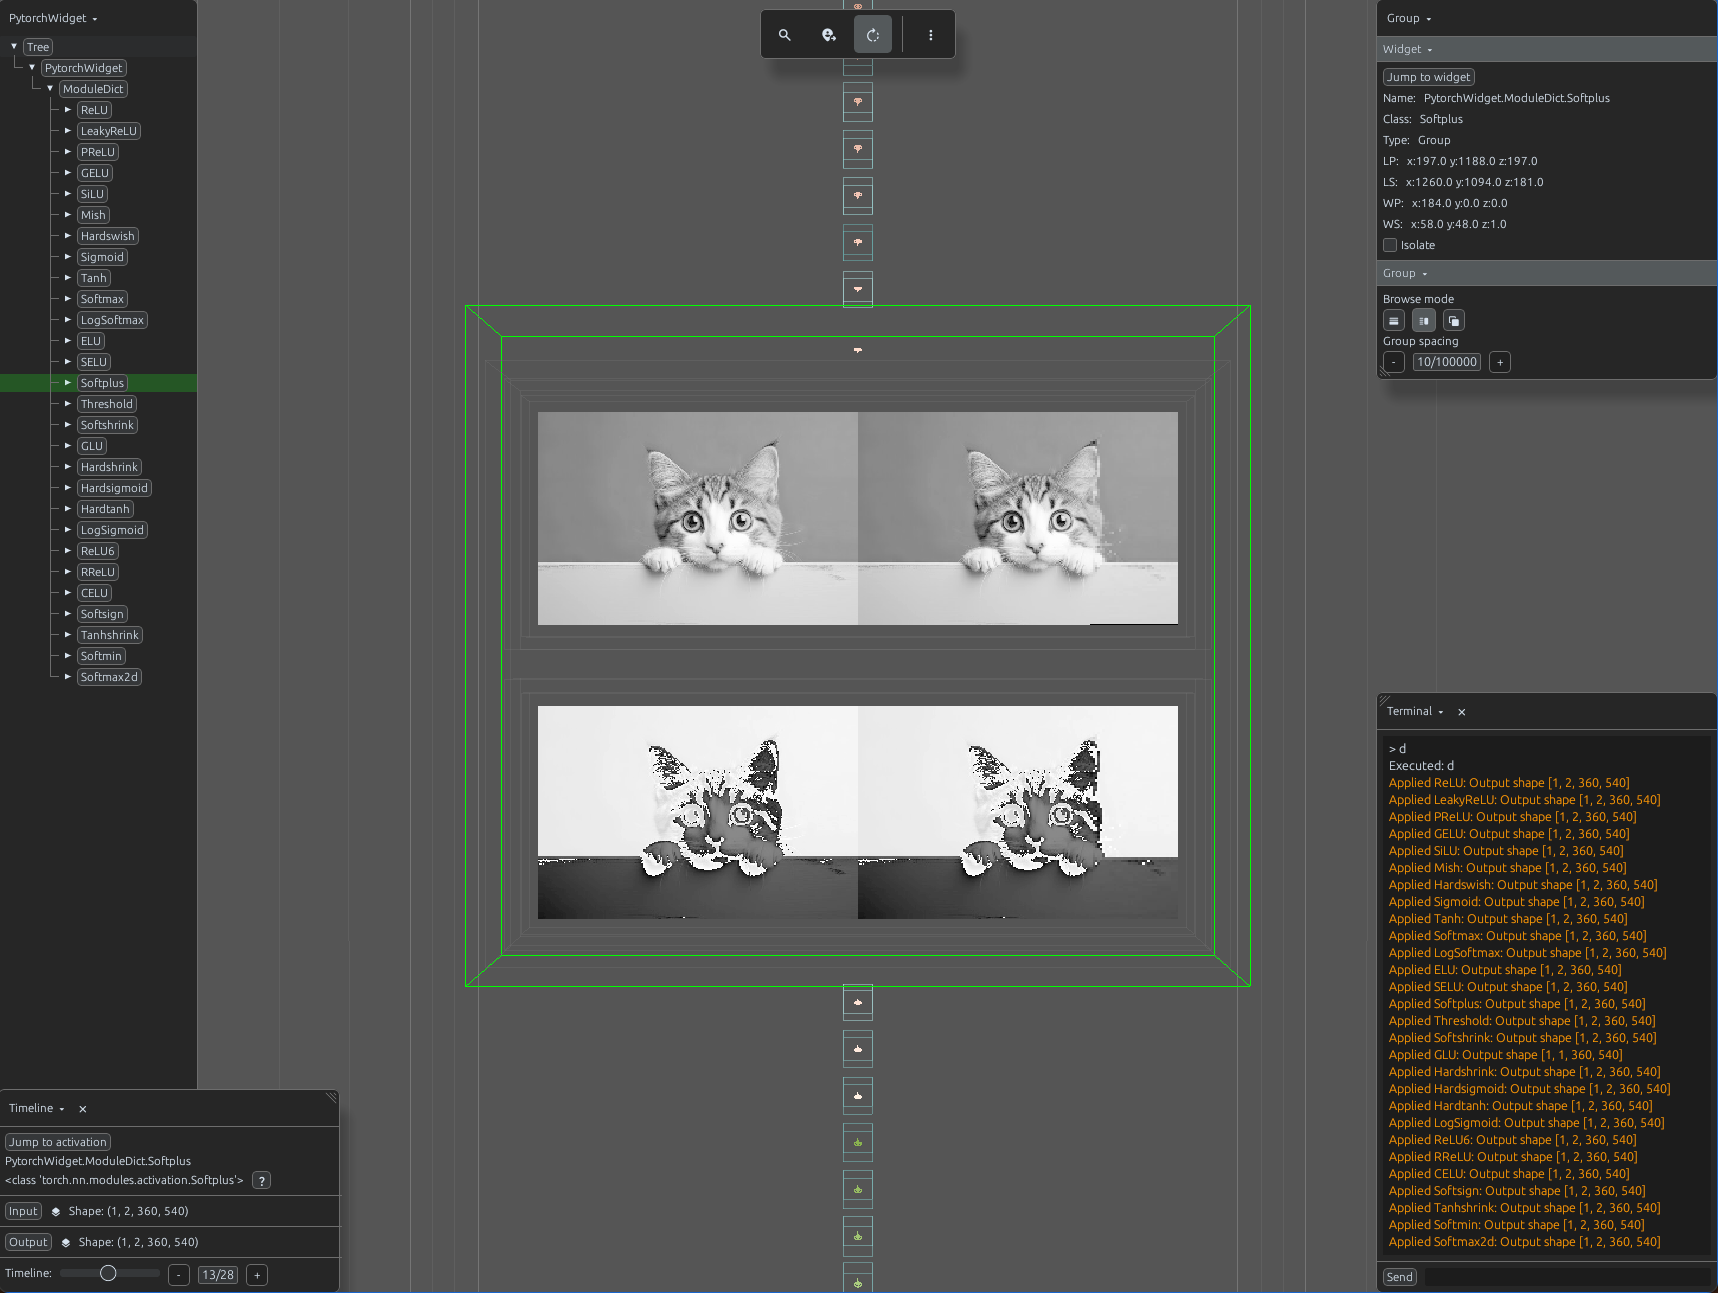
Task: Open the Terminal panel dropdown
Action: (1415, 711)
